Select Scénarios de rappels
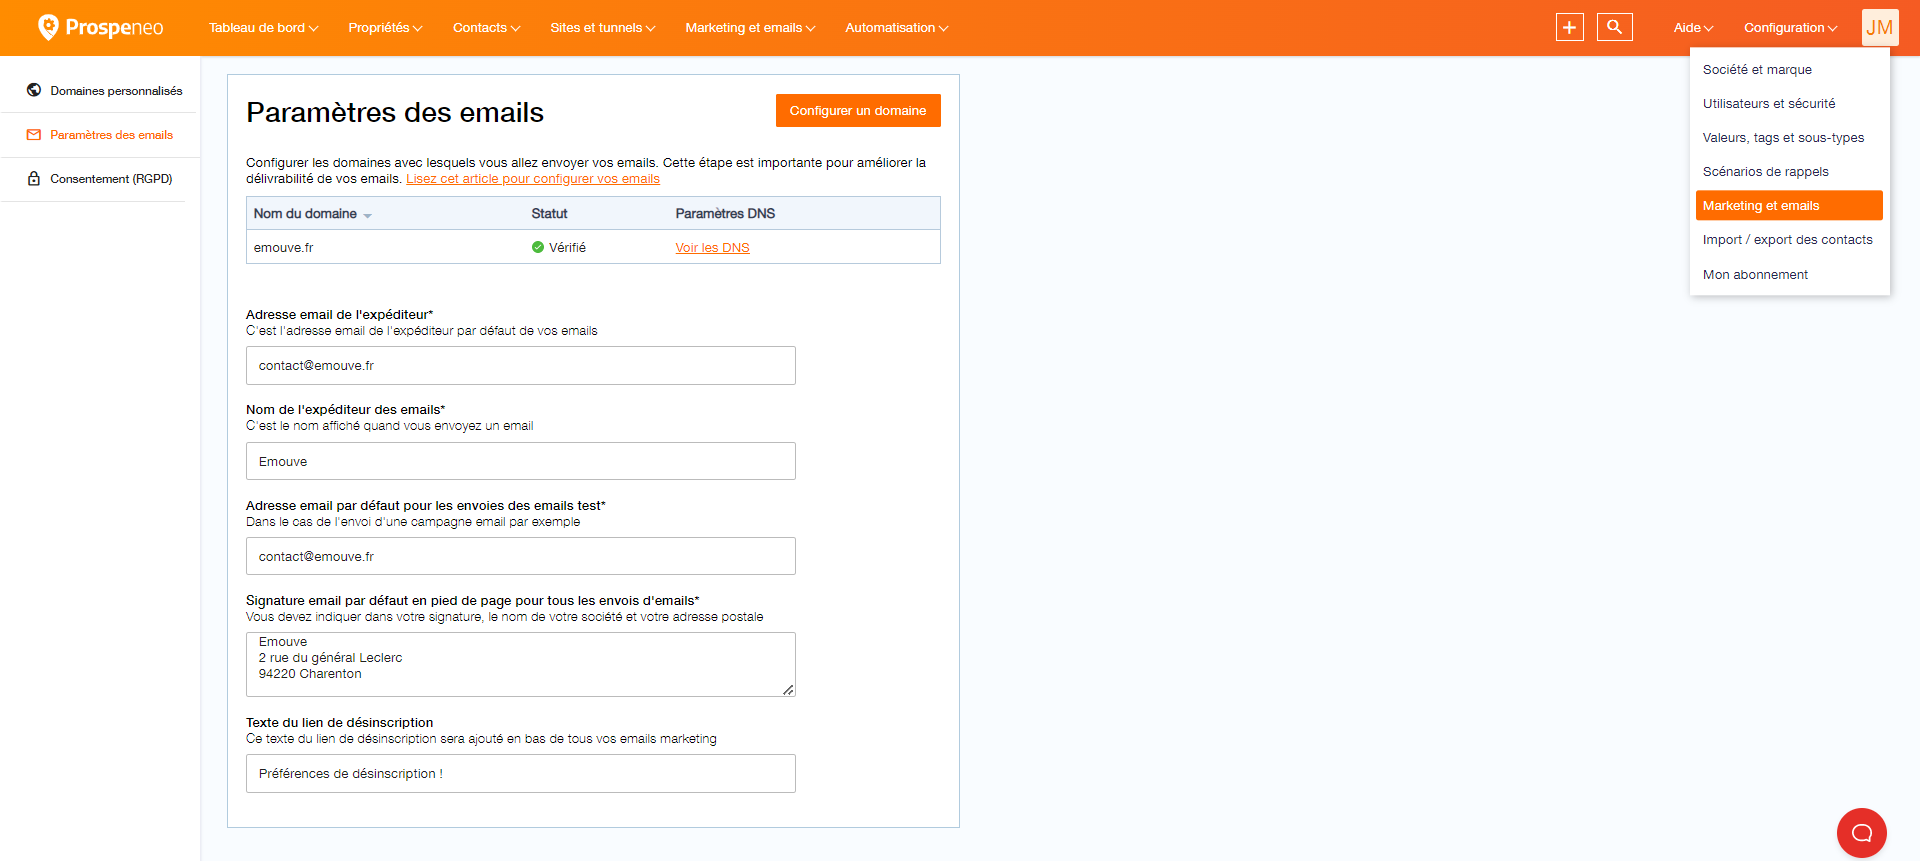This screenshot has width=1920, height=861. tap(1789, 172)
